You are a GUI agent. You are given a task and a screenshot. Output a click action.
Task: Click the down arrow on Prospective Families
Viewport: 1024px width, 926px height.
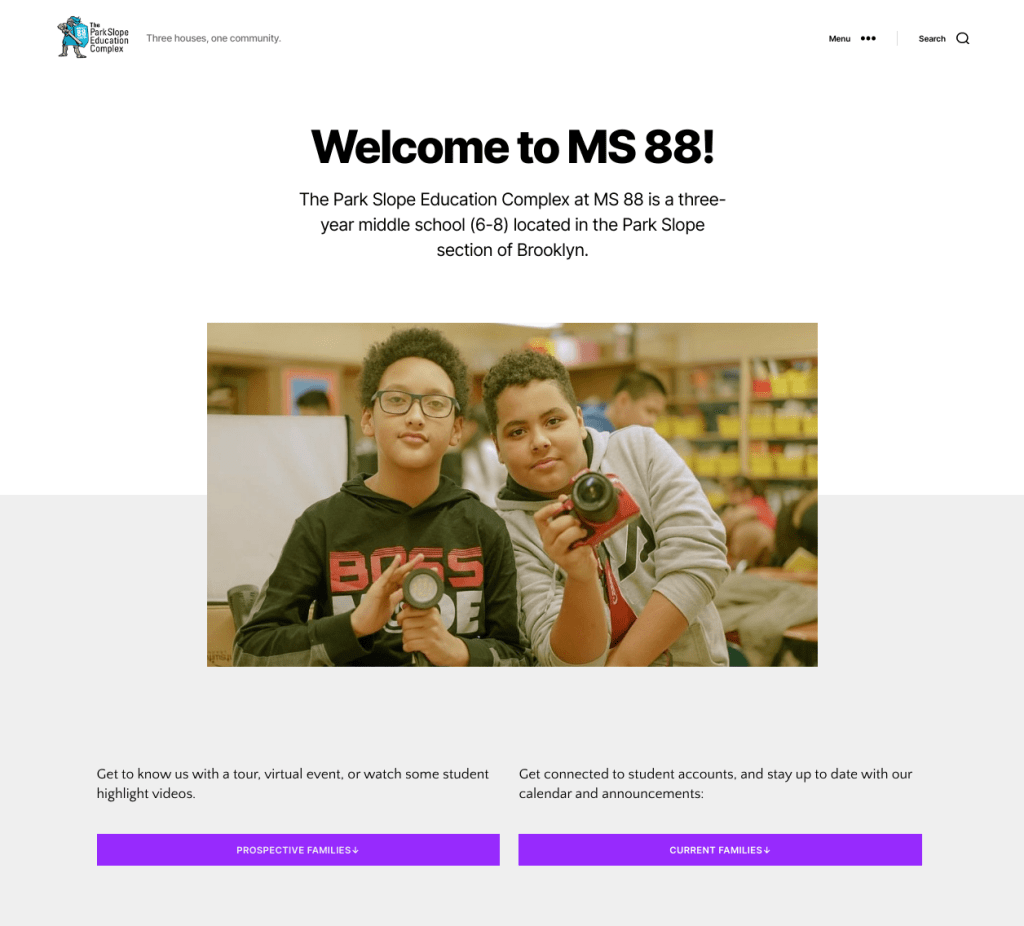(355, 850)
